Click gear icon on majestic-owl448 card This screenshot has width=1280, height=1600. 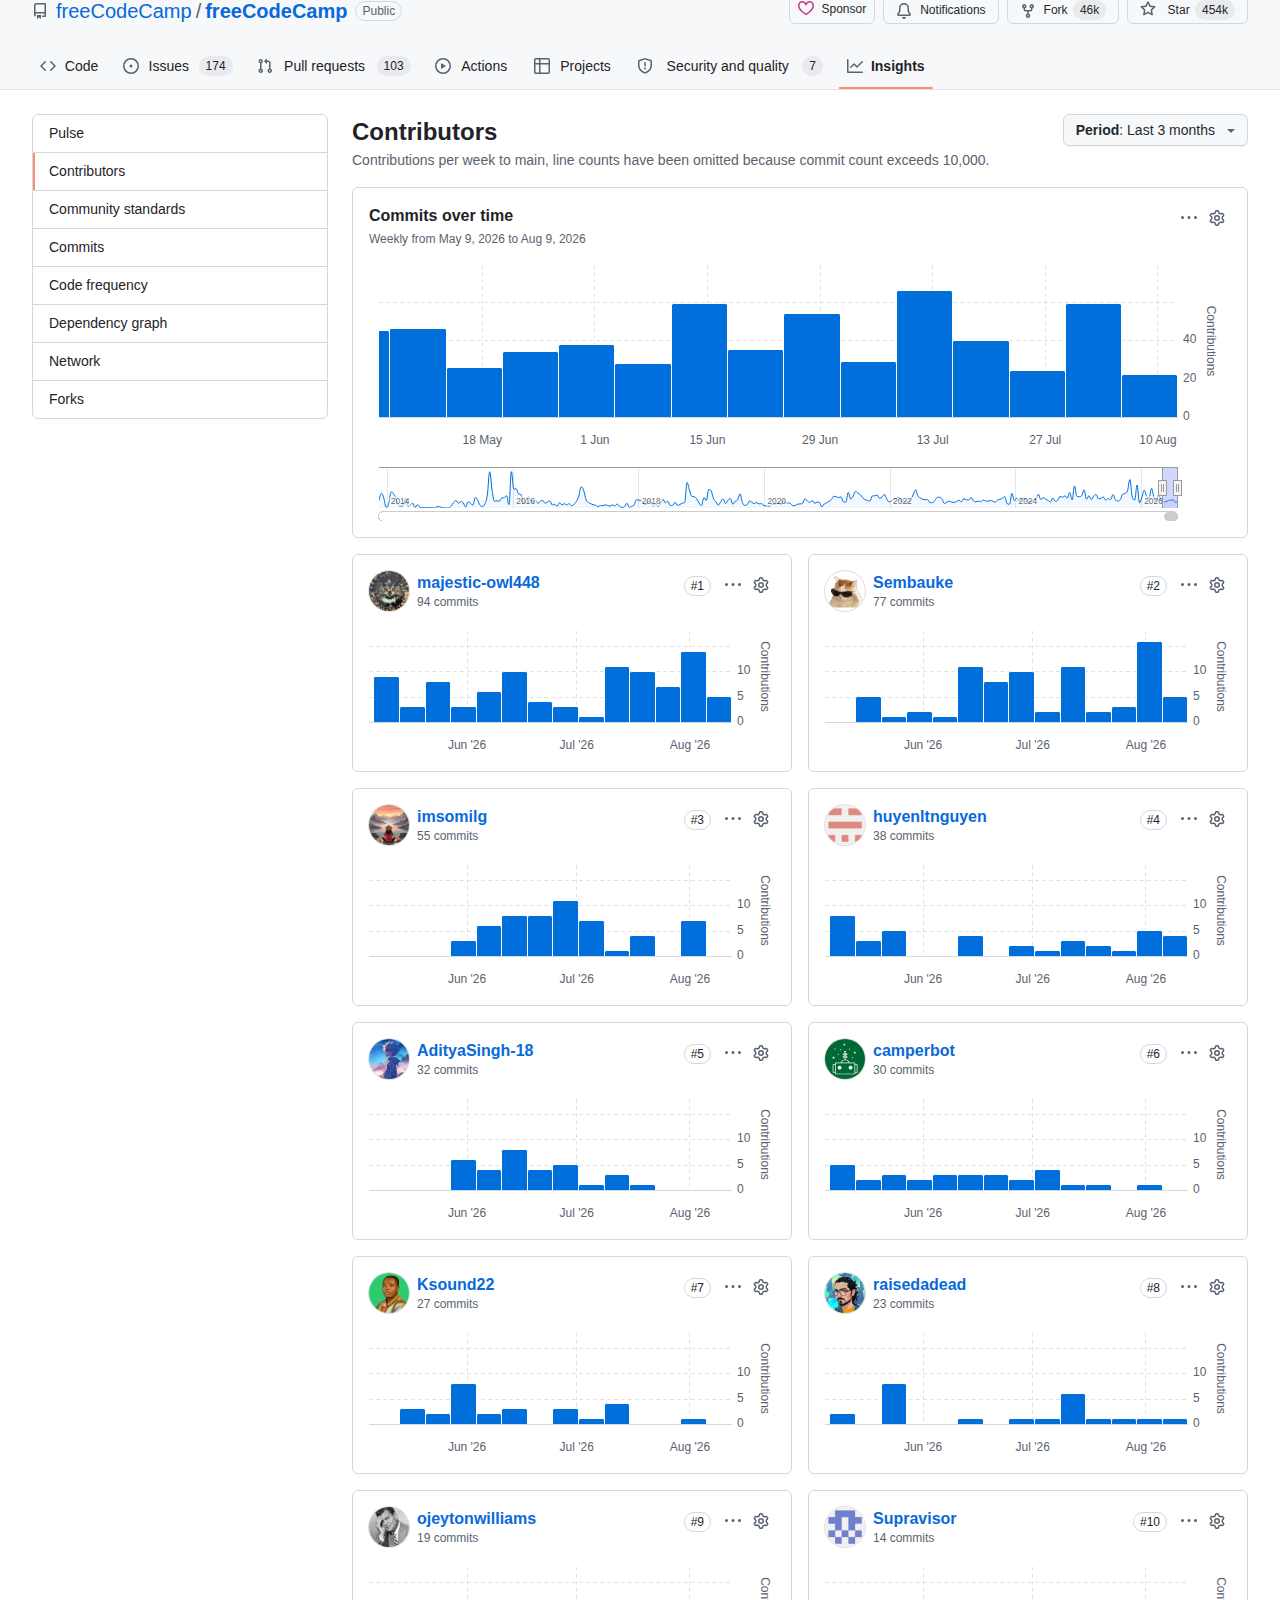(761, 585)
